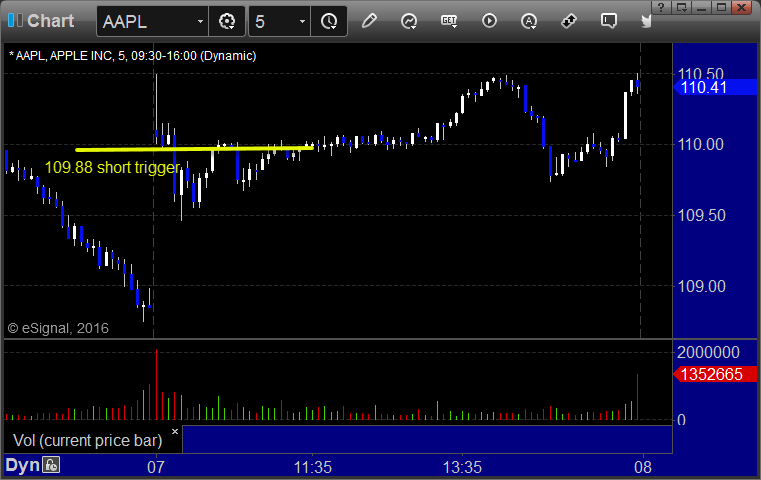Image resolution: width=761 pixels, height=480 pixels.
Task: Click the Dyn mode label
Action: [22, 465]
